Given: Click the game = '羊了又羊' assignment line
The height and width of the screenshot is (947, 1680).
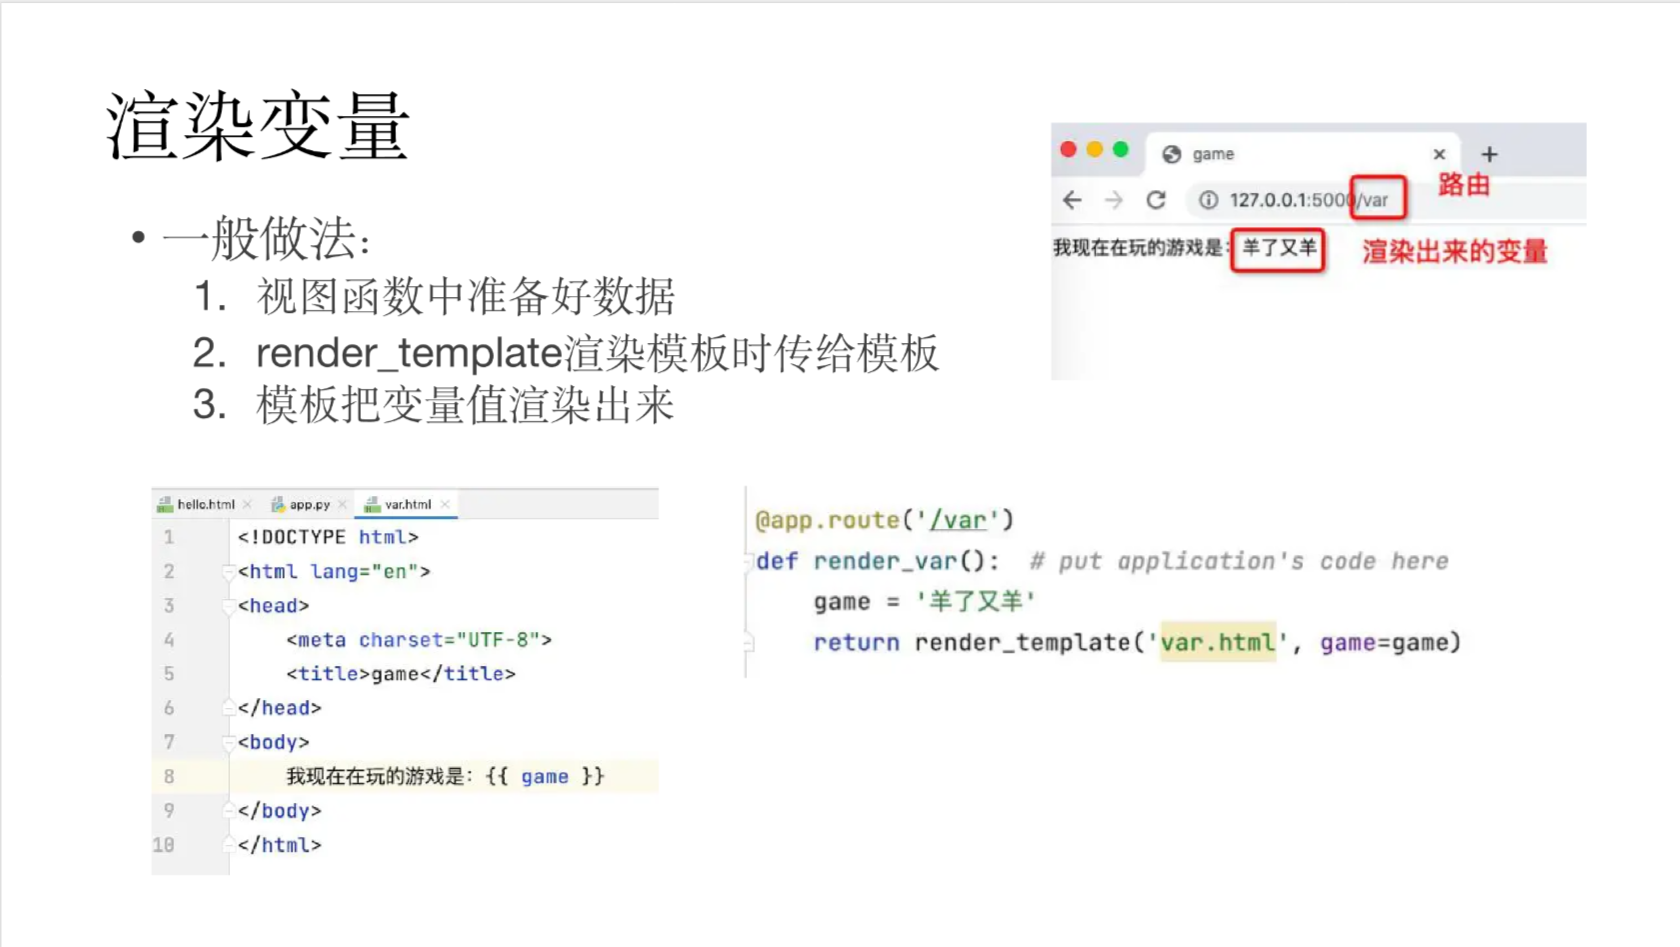Looking at the screenshot, I should pos(924,601).
